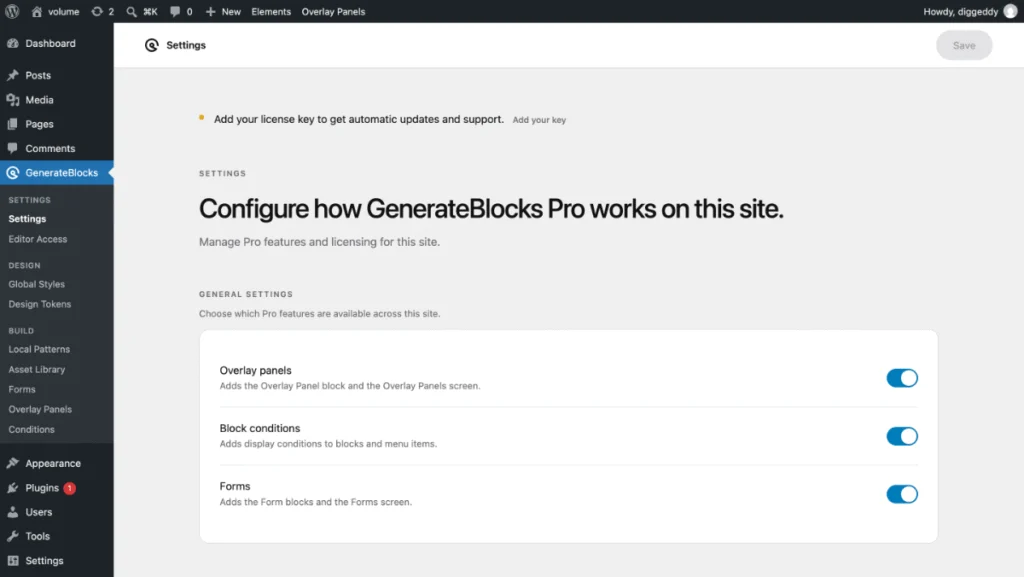Click the Overlay panels setting label
The image size is (1024, 577).
click(255, 370)
